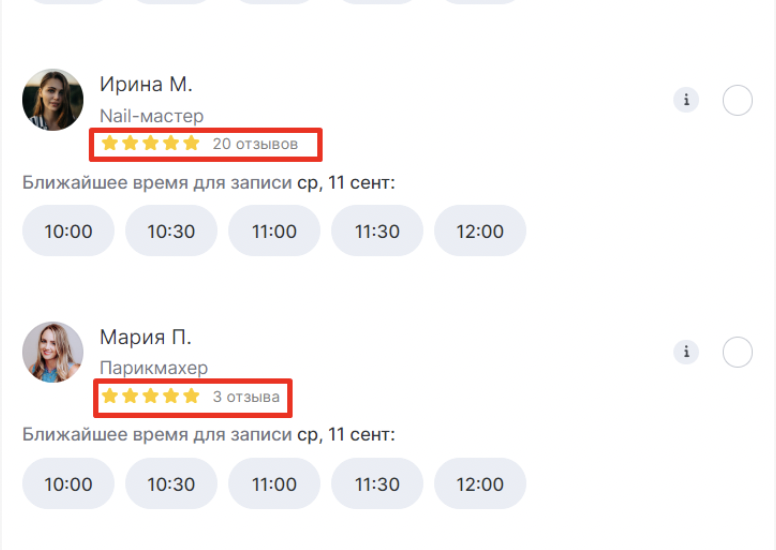Choose 10:00 slot for Мария П.
The height and width of the screenshot is (550, 776).
pyautogui.click(x=68, y=484)
